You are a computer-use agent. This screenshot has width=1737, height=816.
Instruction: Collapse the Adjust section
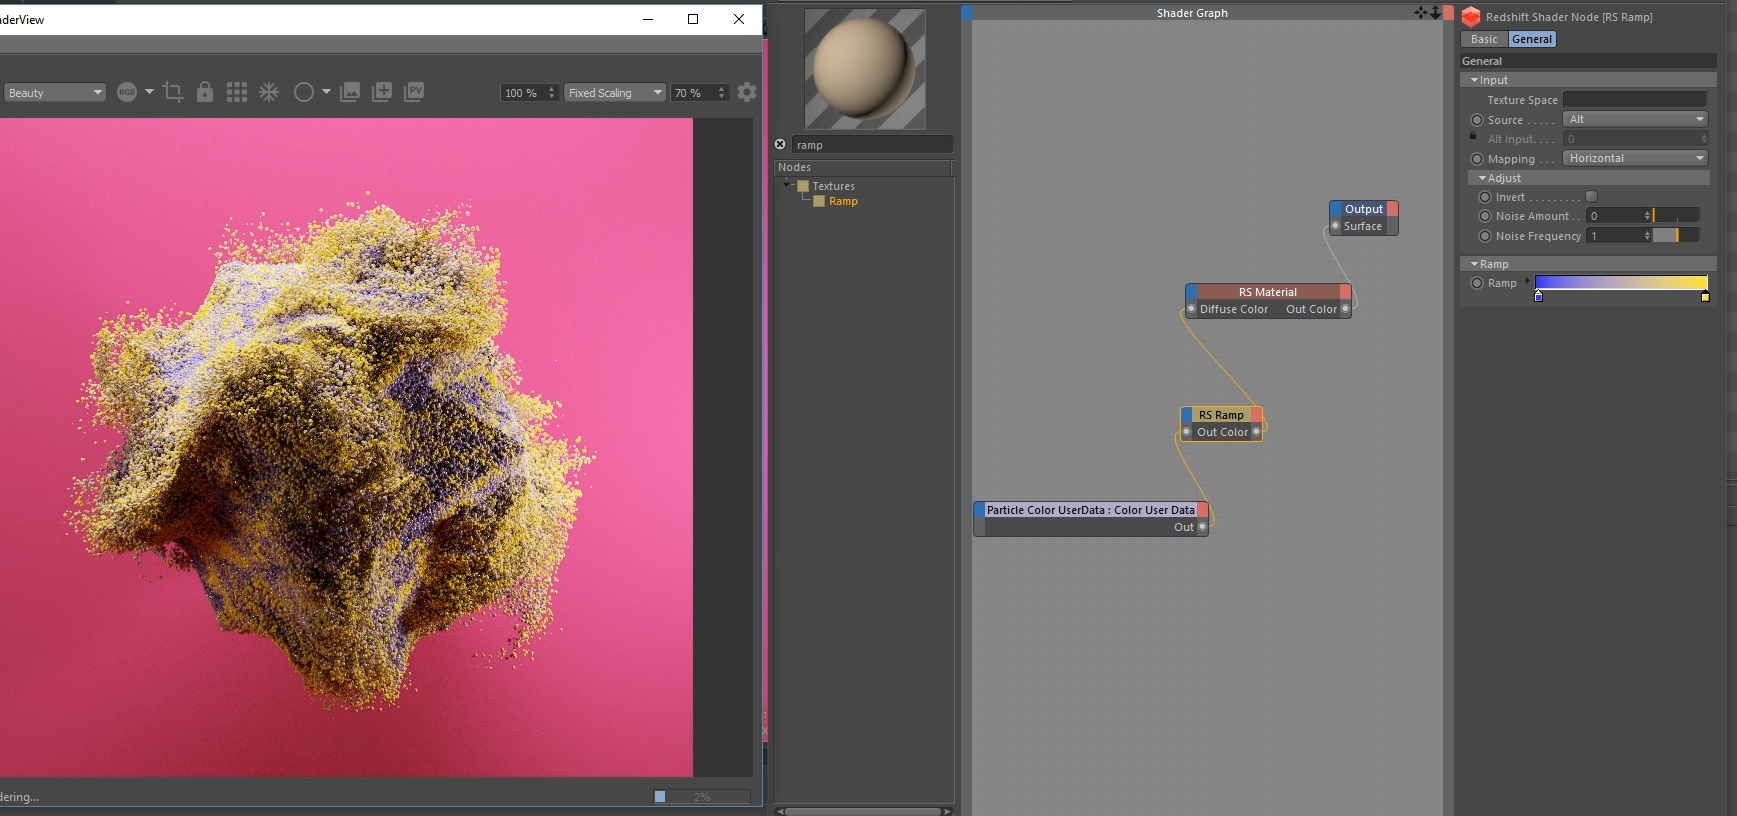coord(1483,178)
